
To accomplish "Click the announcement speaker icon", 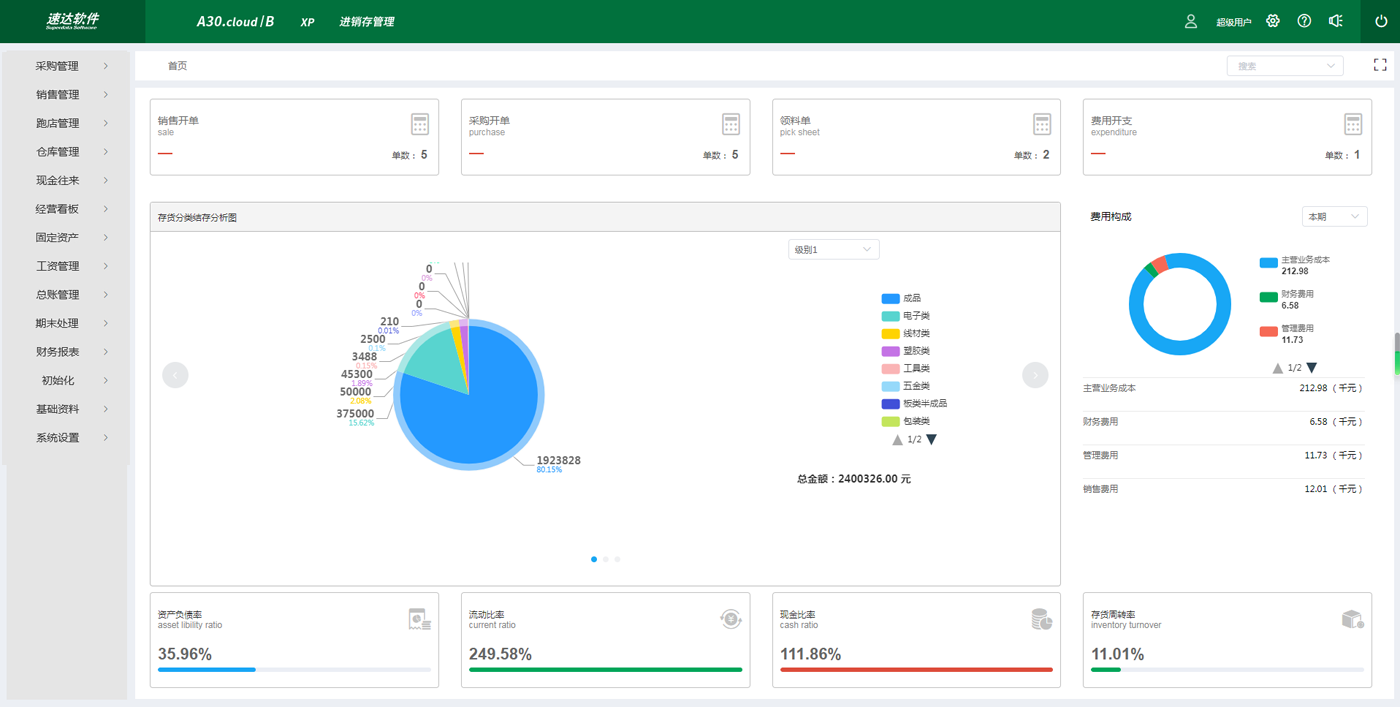I will 1335,21.
